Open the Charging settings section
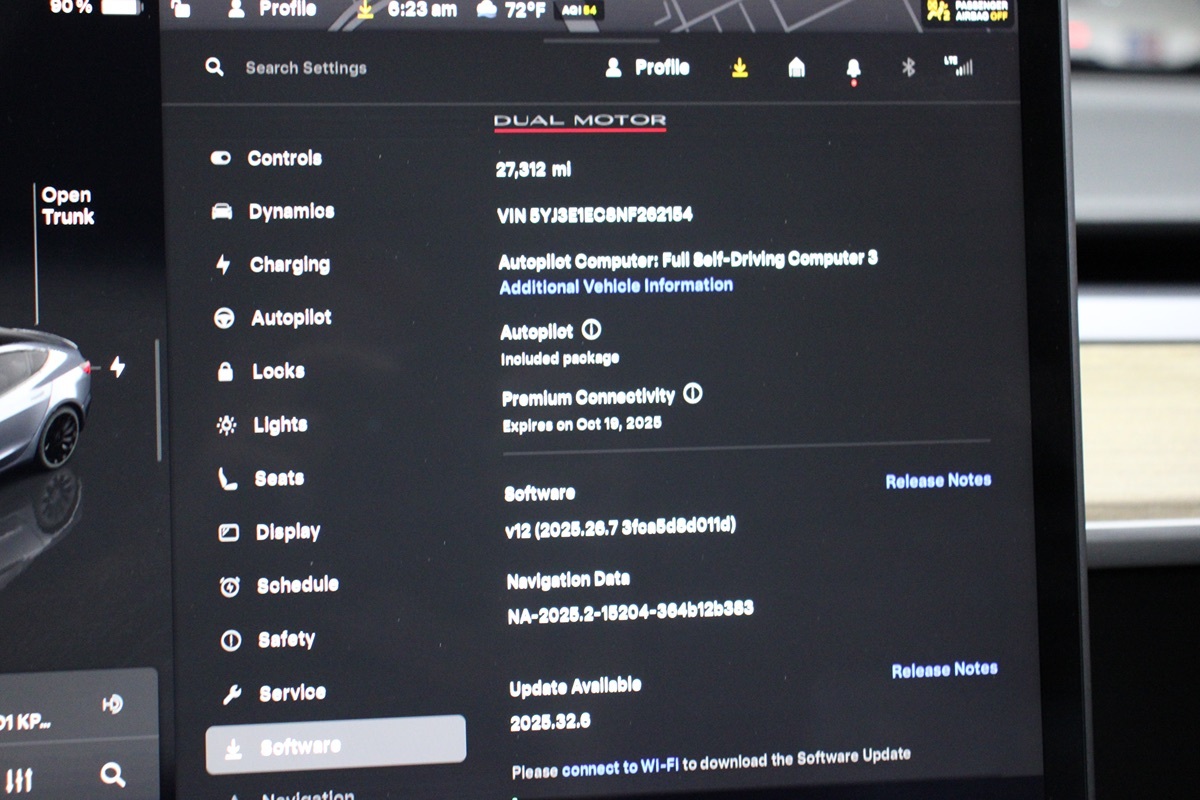This screenshot has width=1200, height=800. pyautogui.click(x=288, y=265)
